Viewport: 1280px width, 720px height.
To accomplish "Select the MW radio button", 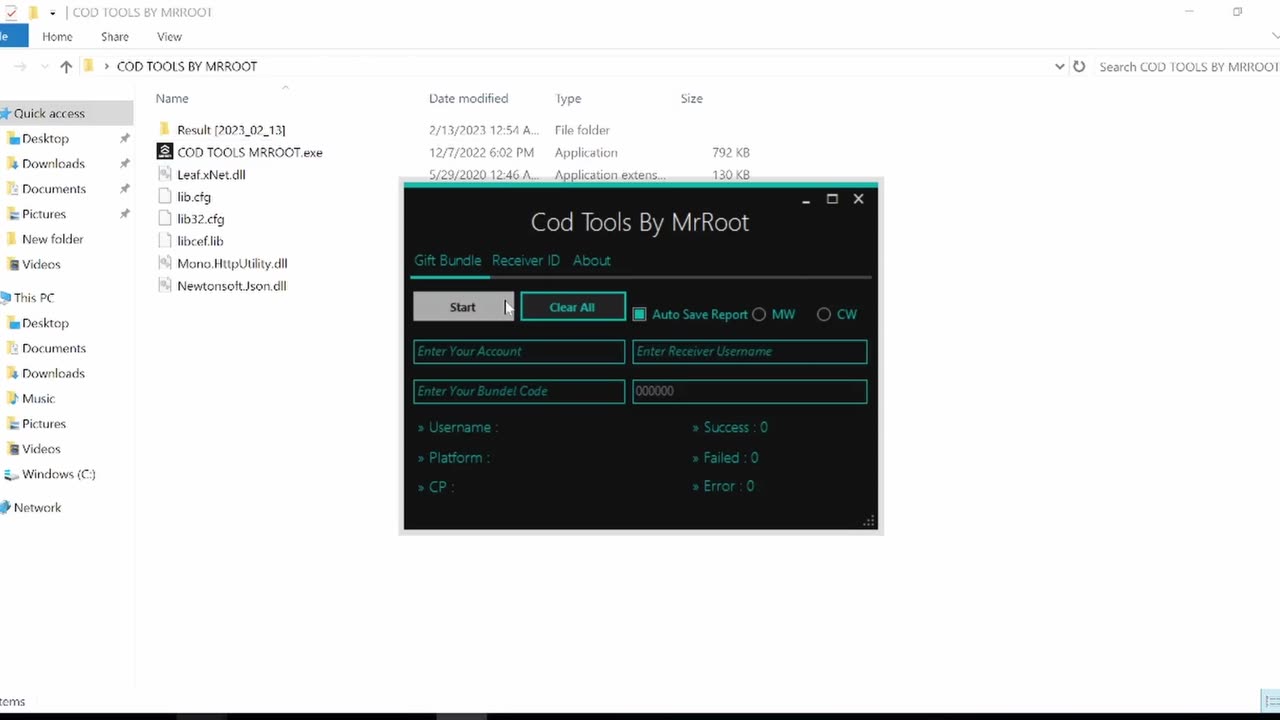I will point(759,314).
